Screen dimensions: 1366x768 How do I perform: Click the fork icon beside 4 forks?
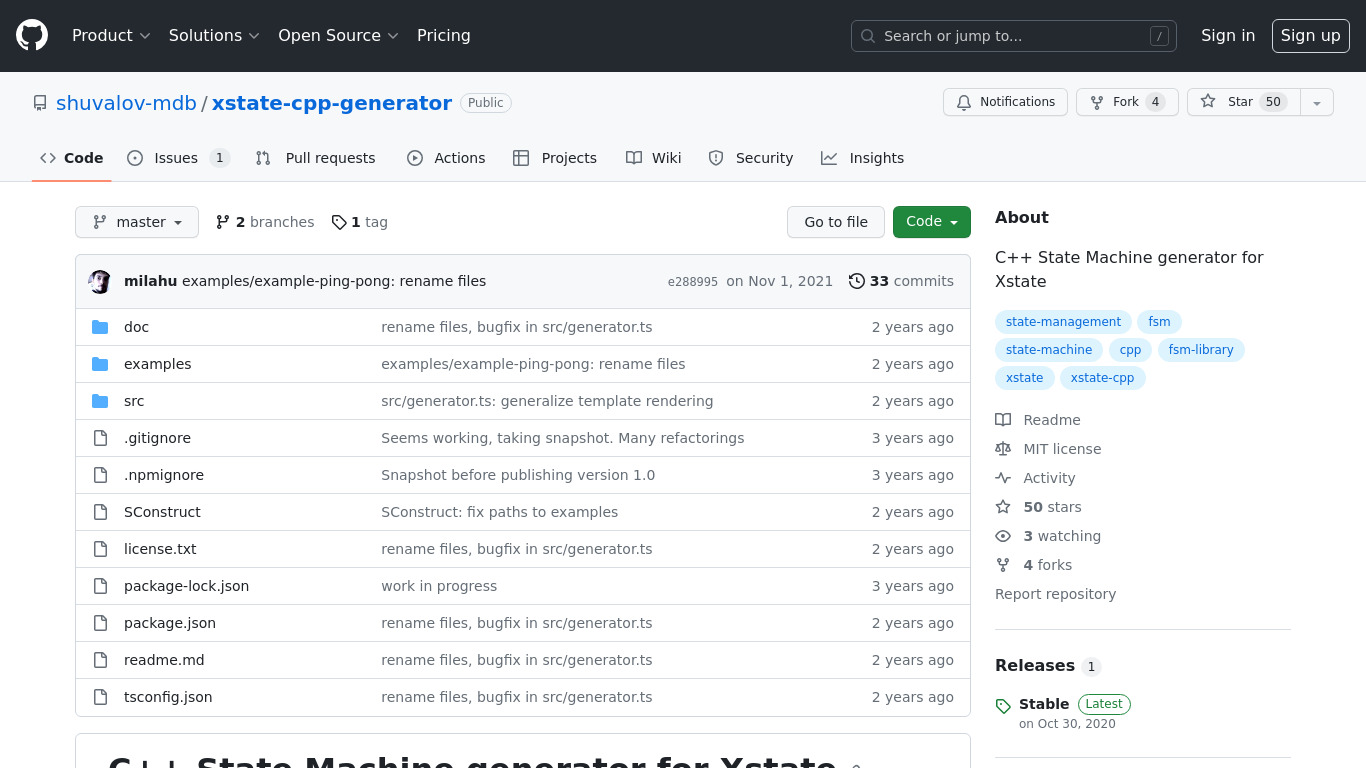pos(1003,565)
